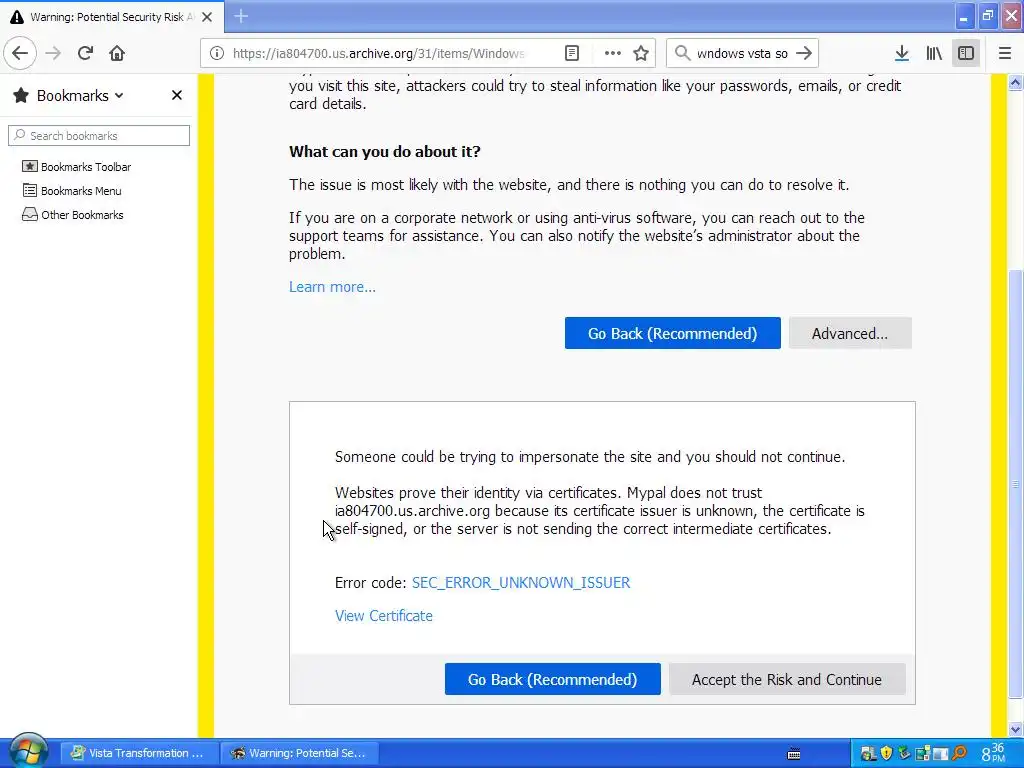Click the Advanced… button
Viewport: 1024px width, 768px height.
point(850,333)
